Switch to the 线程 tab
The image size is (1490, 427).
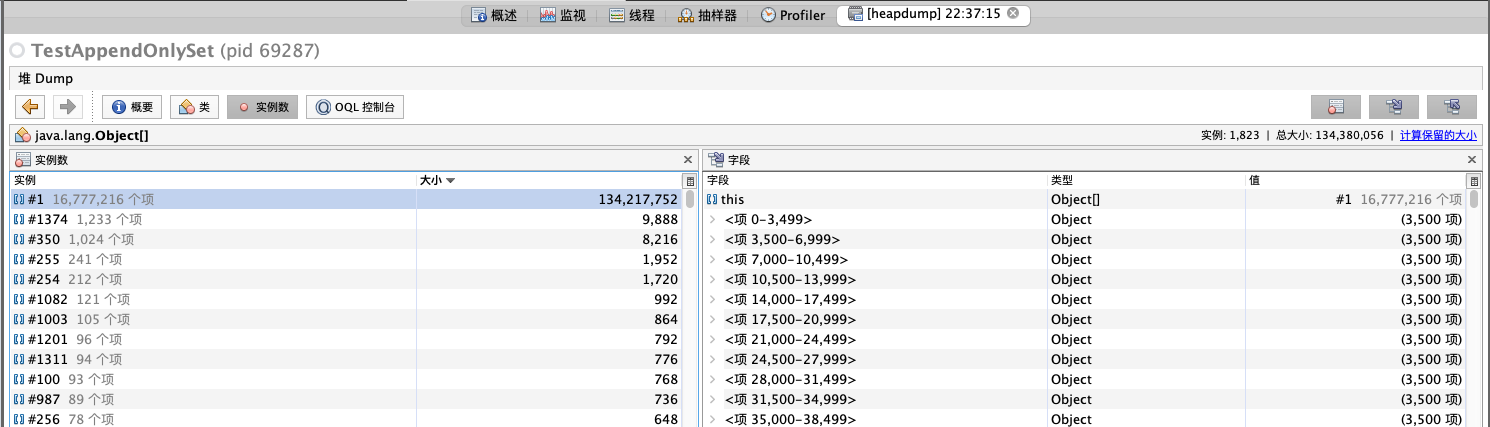click(x=631, y=15)
